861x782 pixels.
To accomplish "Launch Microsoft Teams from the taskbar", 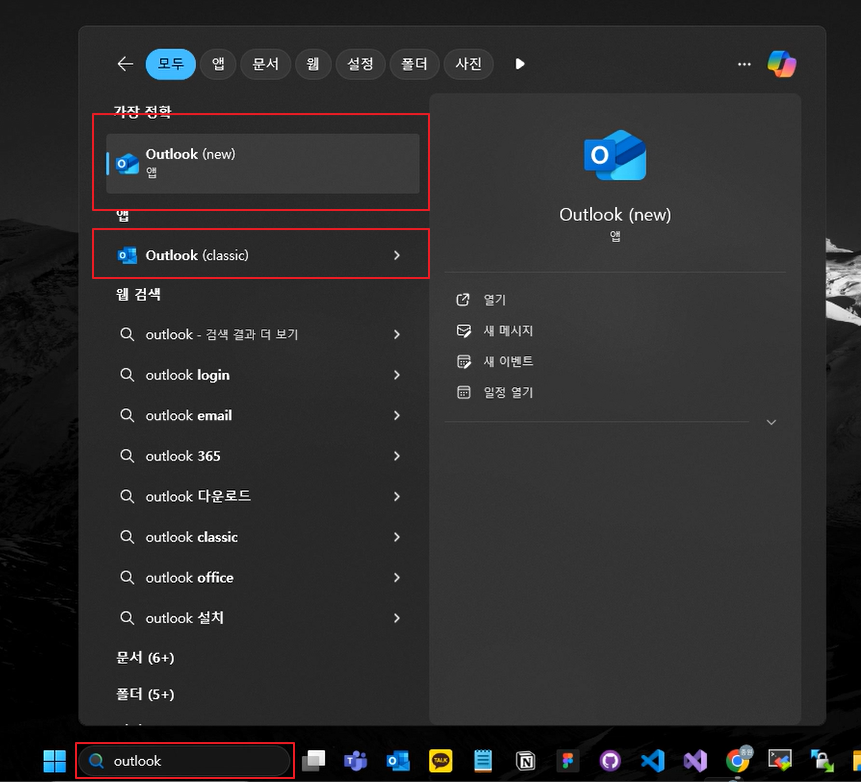I will (x=356, y=761).
